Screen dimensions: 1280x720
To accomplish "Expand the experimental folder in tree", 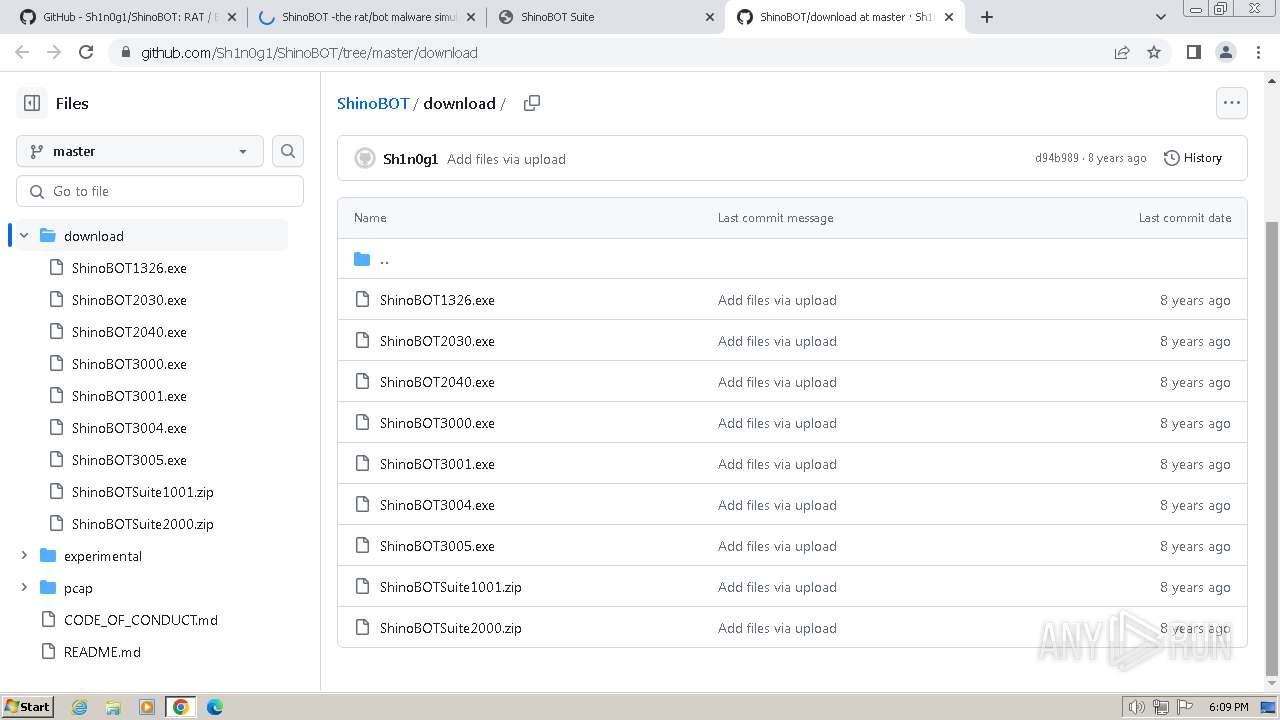I will click(x=24, y=556).
